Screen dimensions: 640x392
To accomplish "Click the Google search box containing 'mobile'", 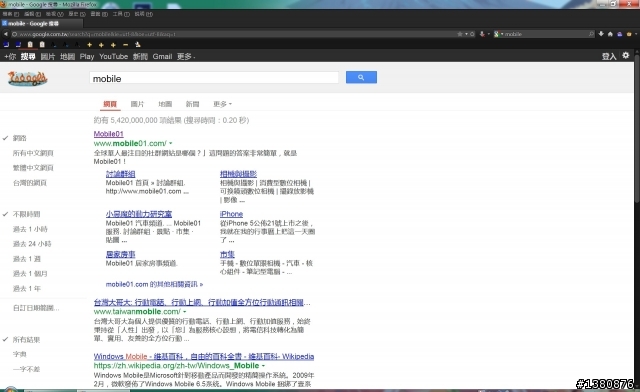I will point(214,78).
